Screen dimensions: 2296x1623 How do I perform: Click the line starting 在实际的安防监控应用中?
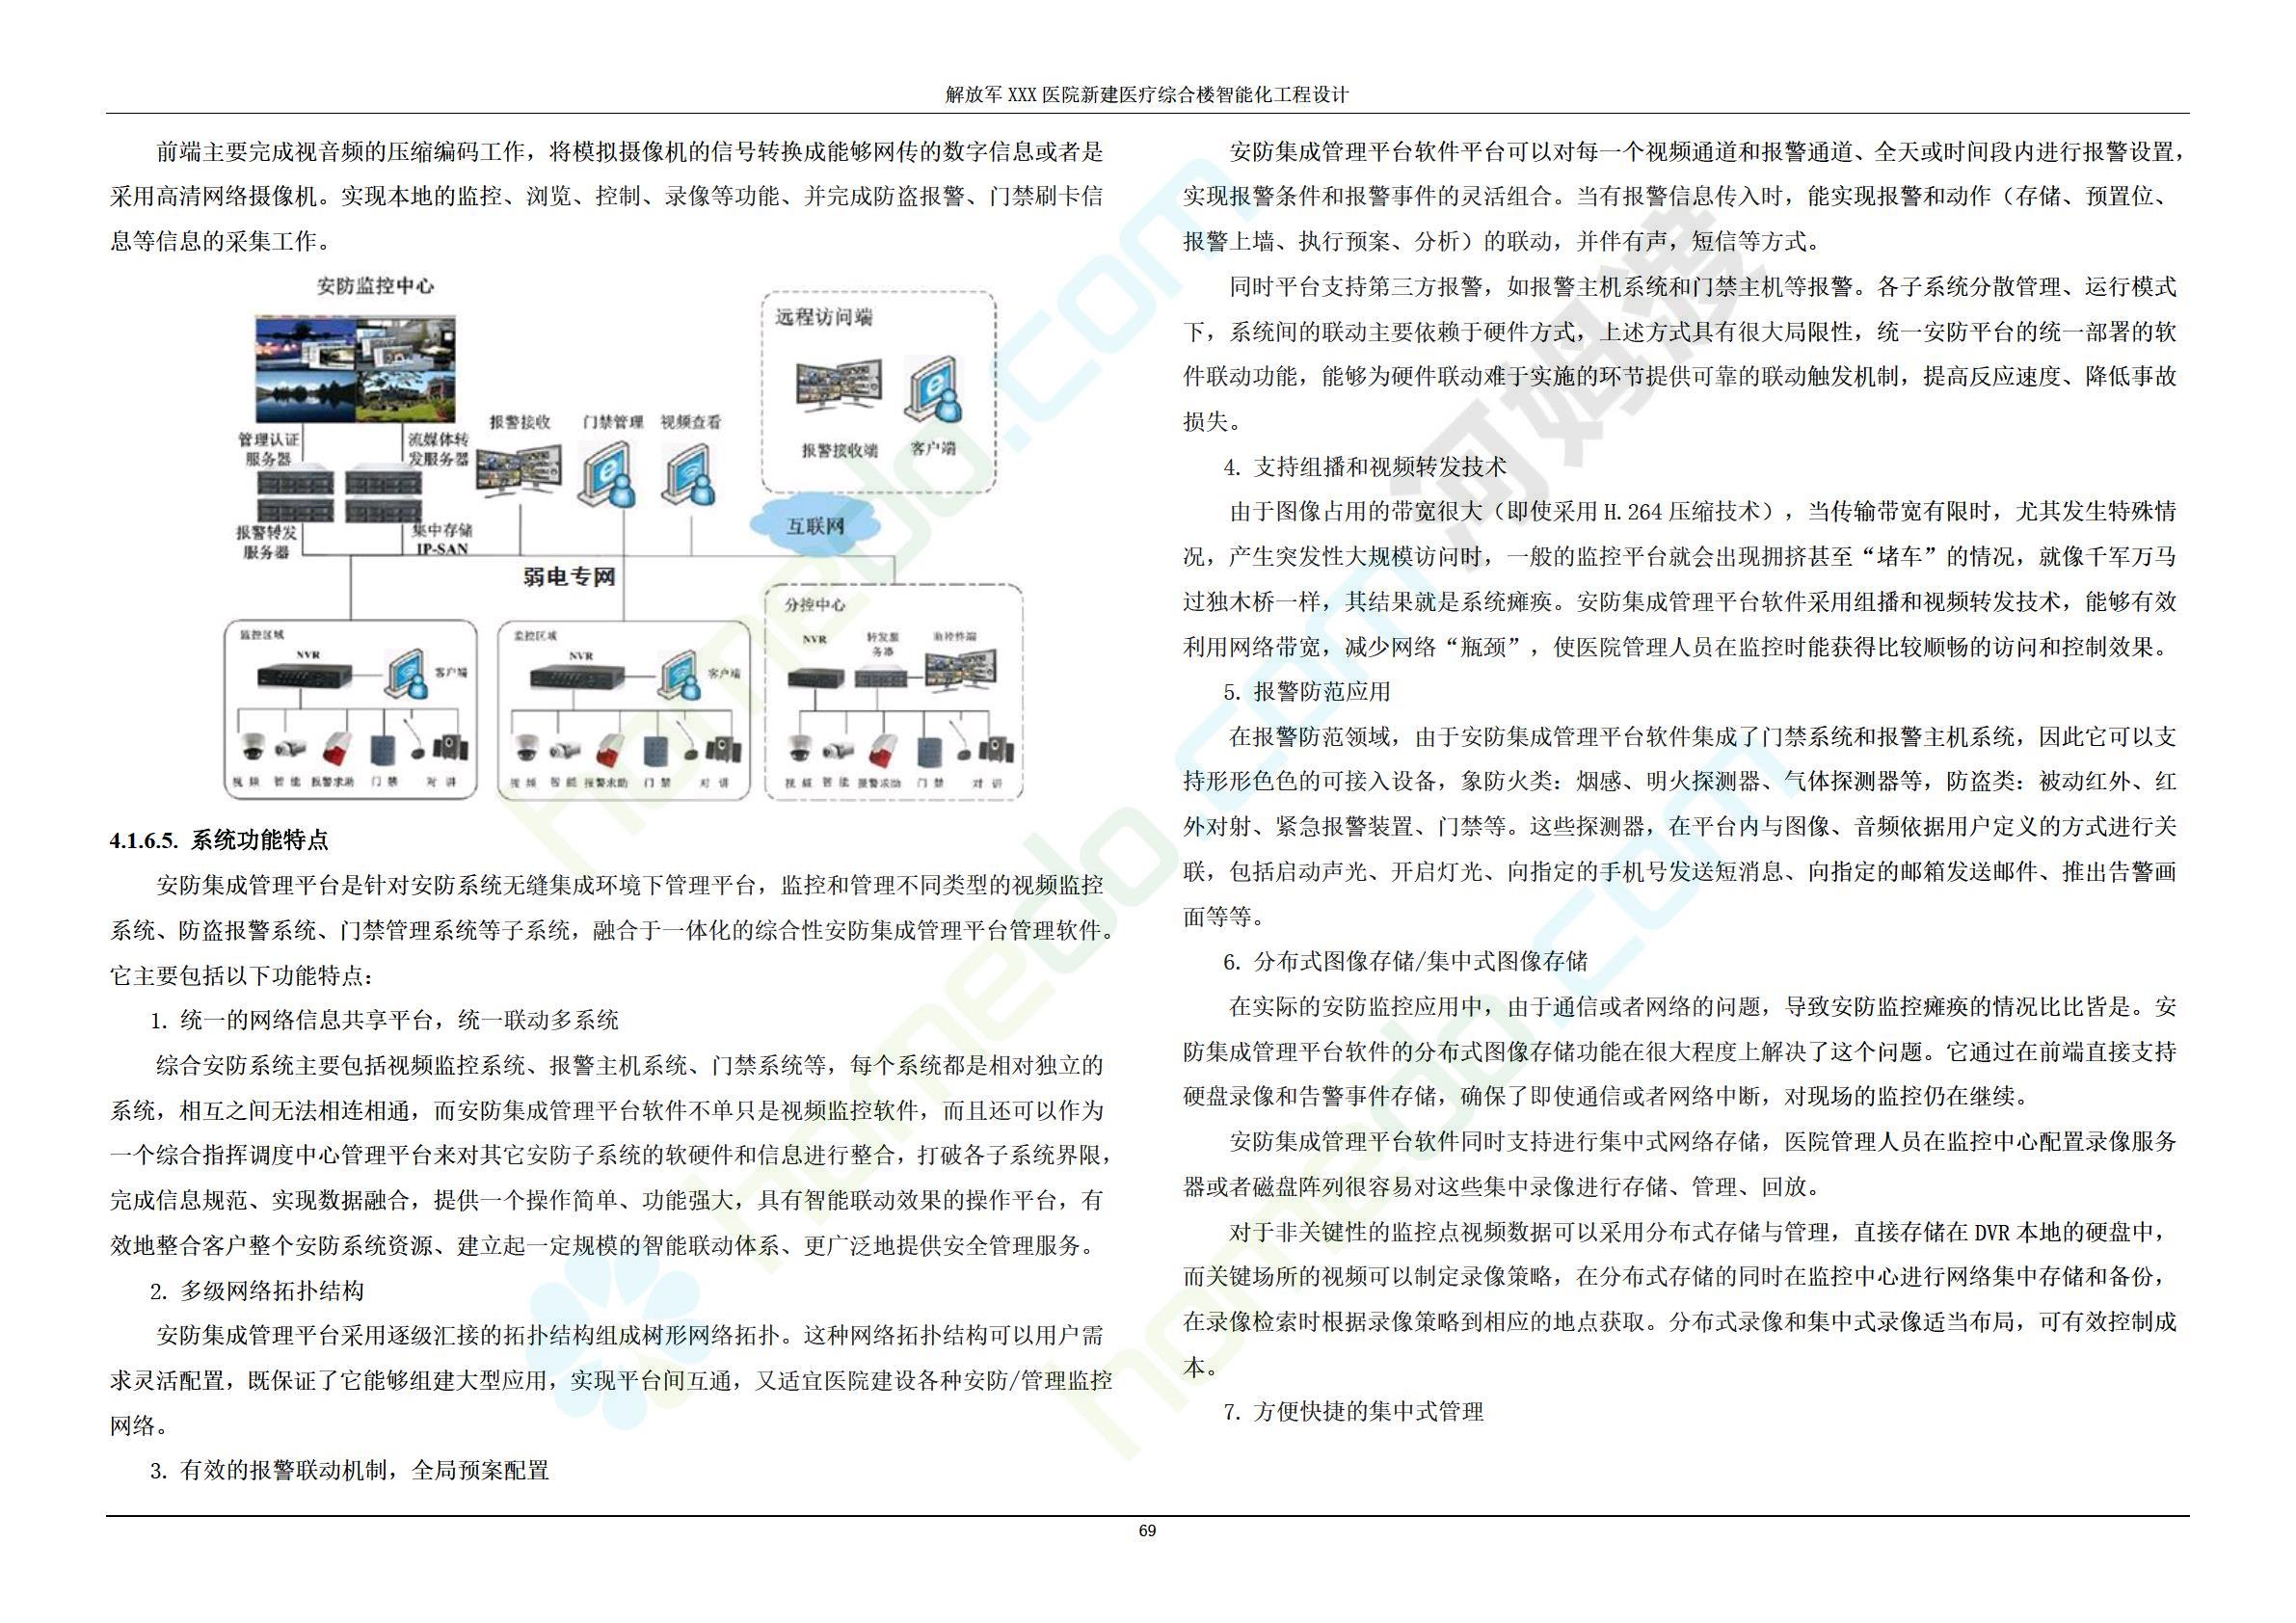coord(1703,1007)
